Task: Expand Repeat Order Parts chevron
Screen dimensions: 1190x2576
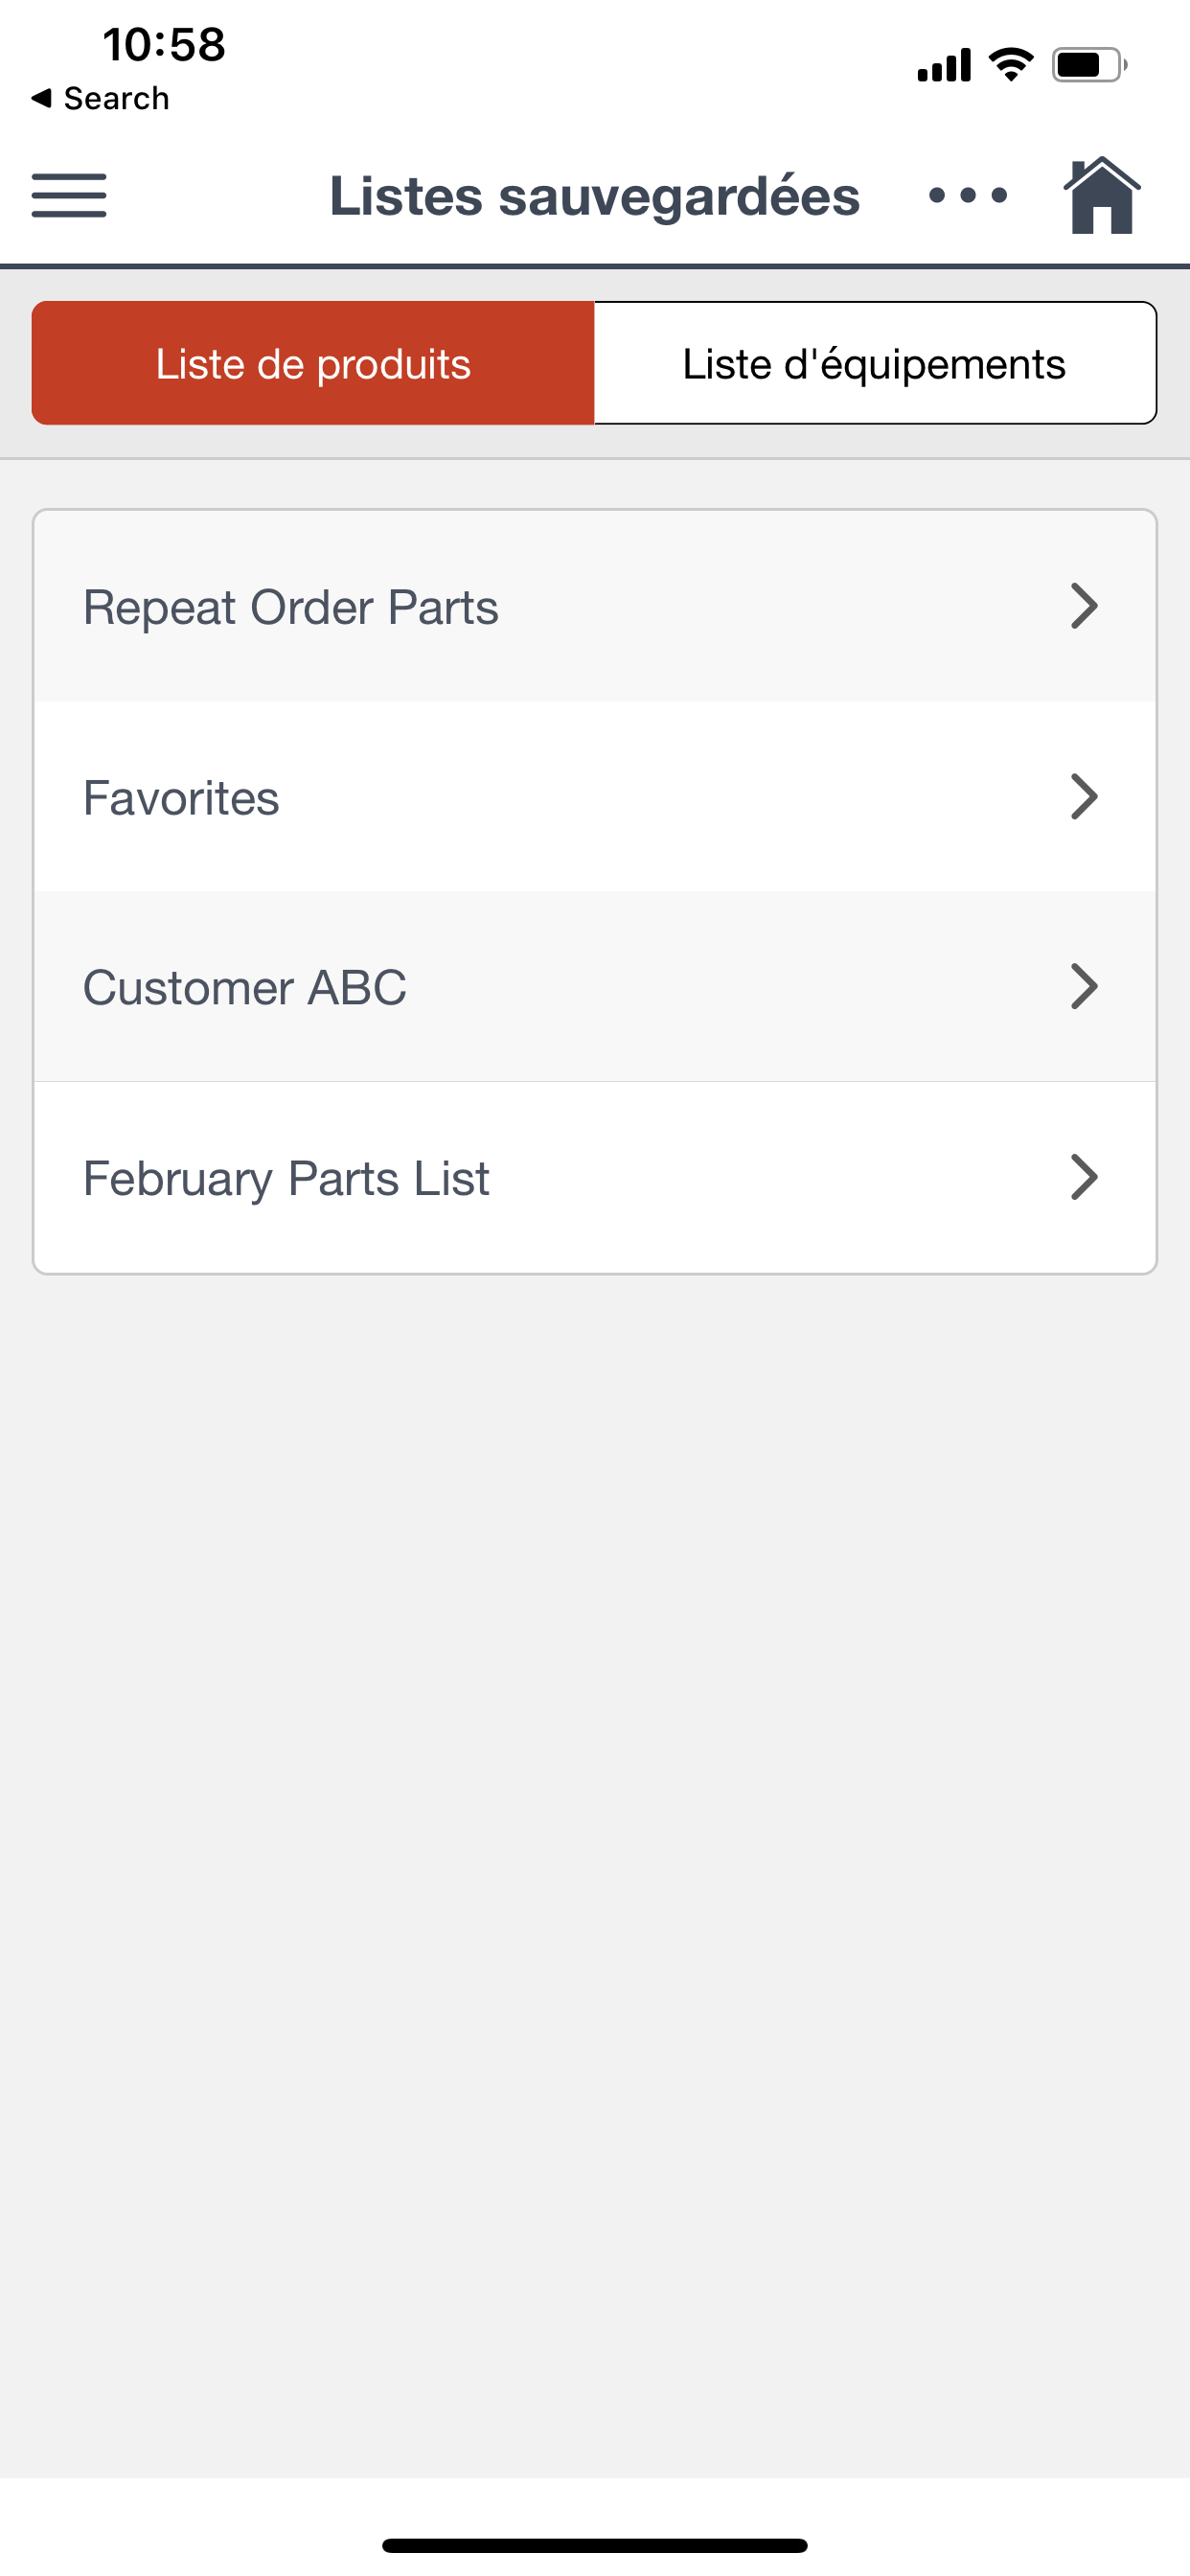Action: click(x=1084, y=606)
